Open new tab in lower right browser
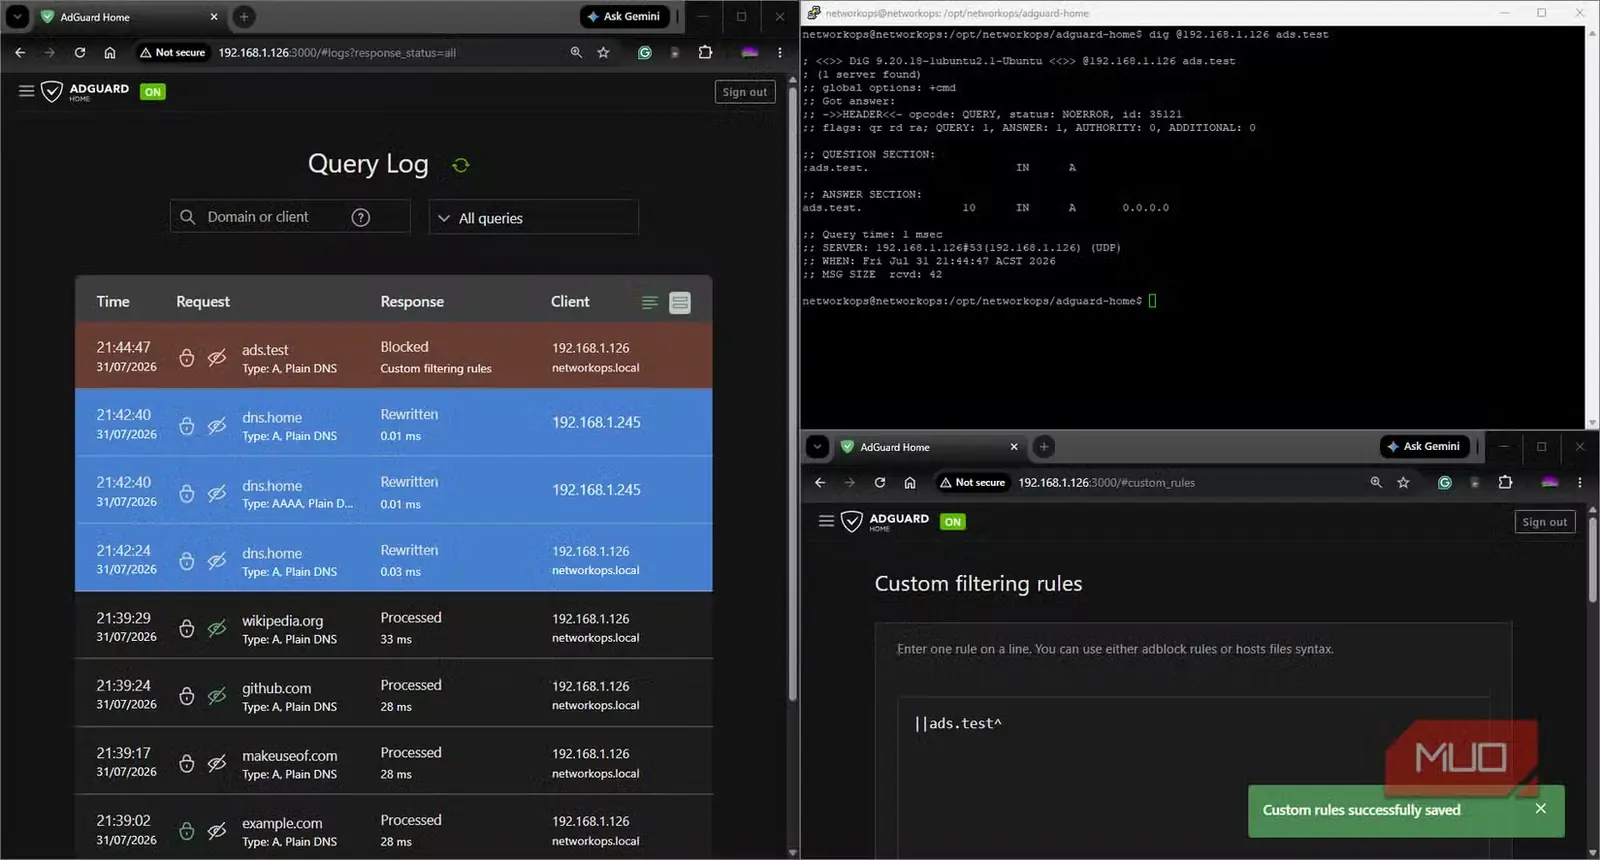Screen dimensions: 1600x860 (x=1044, y=446)
